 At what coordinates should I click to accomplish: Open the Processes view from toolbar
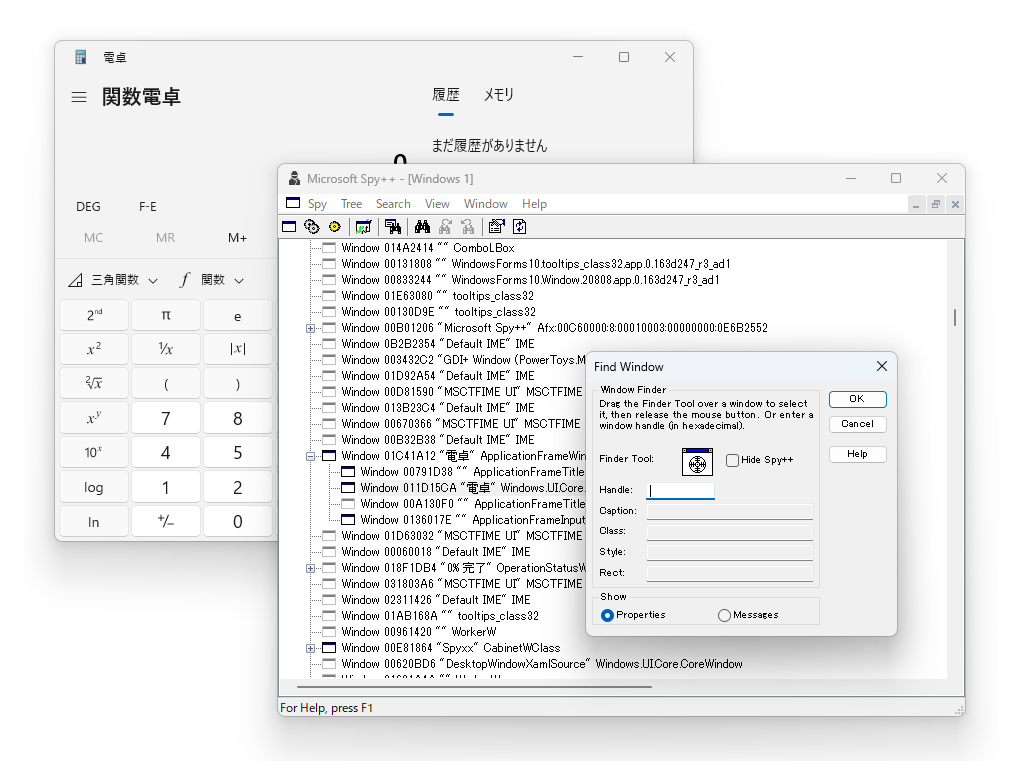310,226
